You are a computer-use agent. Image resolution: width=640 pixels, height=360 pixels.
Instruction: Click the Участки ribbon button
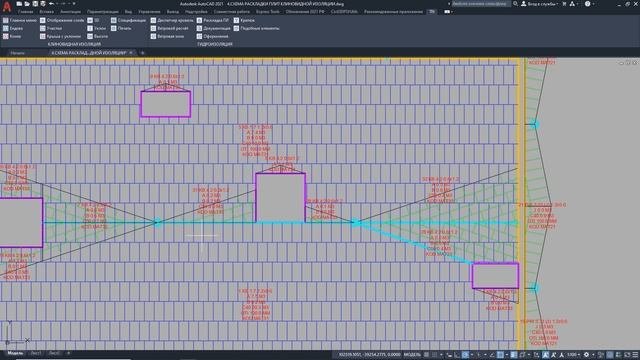[x=51, y=28]
